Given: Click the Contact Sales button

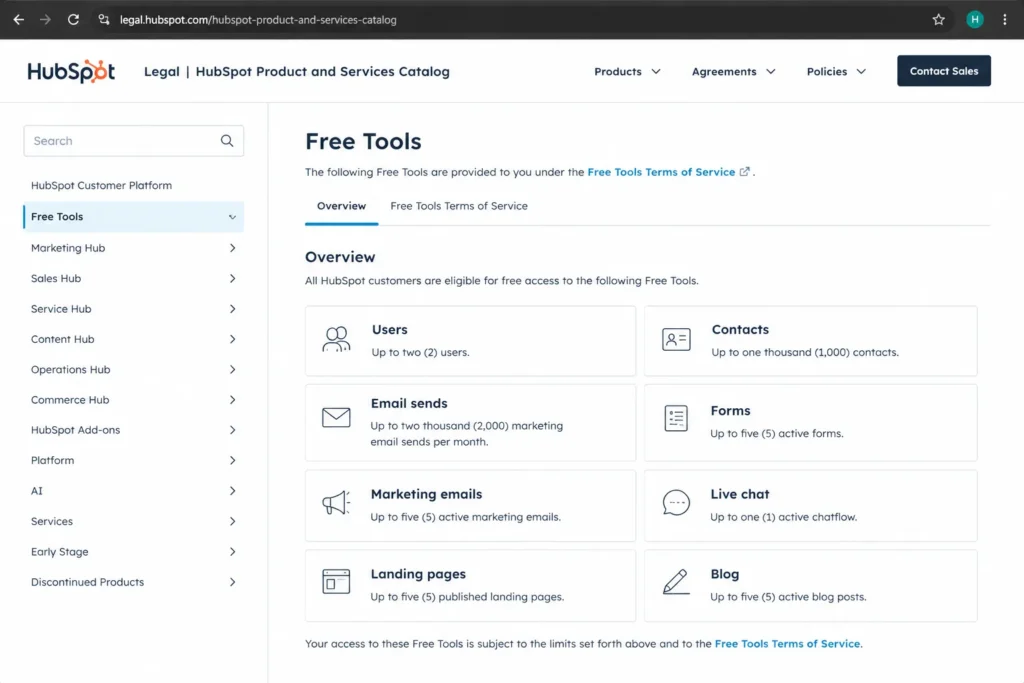Looking at the screenshot, I should (x=944, y=71).
